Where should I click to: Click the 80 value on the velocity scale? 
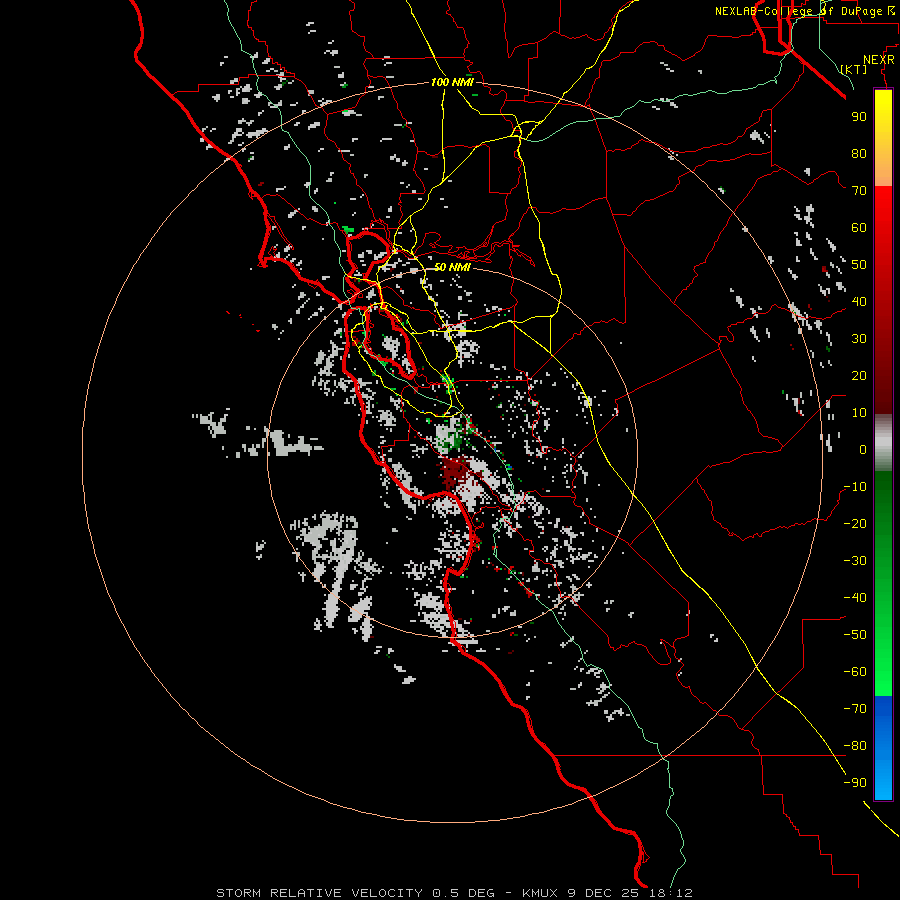click(x=859, y=154)
